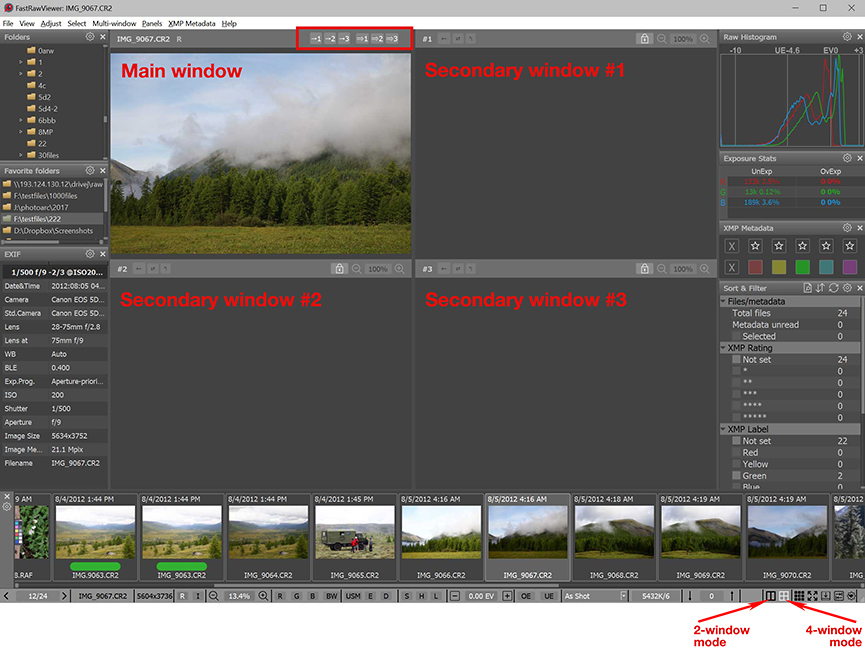This screenshot has width=865, height=652.
Task: Expand the 8MP folder tree node
Action: pyautogui.click(x=20, y=131)
